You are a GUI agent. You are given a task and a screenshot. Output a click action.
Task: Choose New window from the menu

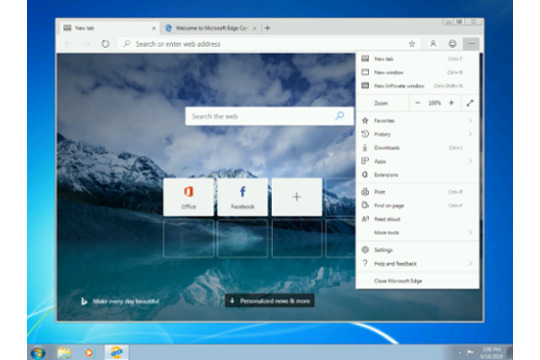coord(417,72)
